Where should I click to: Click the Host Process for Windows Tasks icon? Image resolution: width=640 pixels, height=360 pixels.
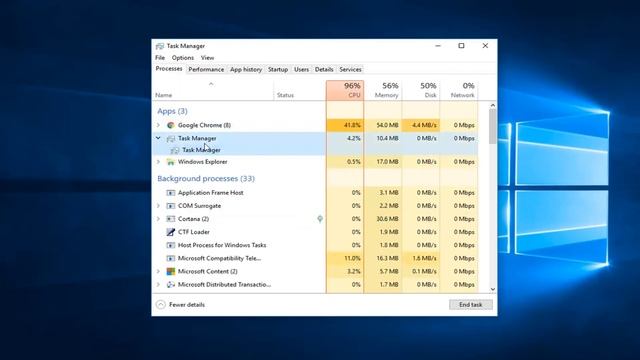171,245
